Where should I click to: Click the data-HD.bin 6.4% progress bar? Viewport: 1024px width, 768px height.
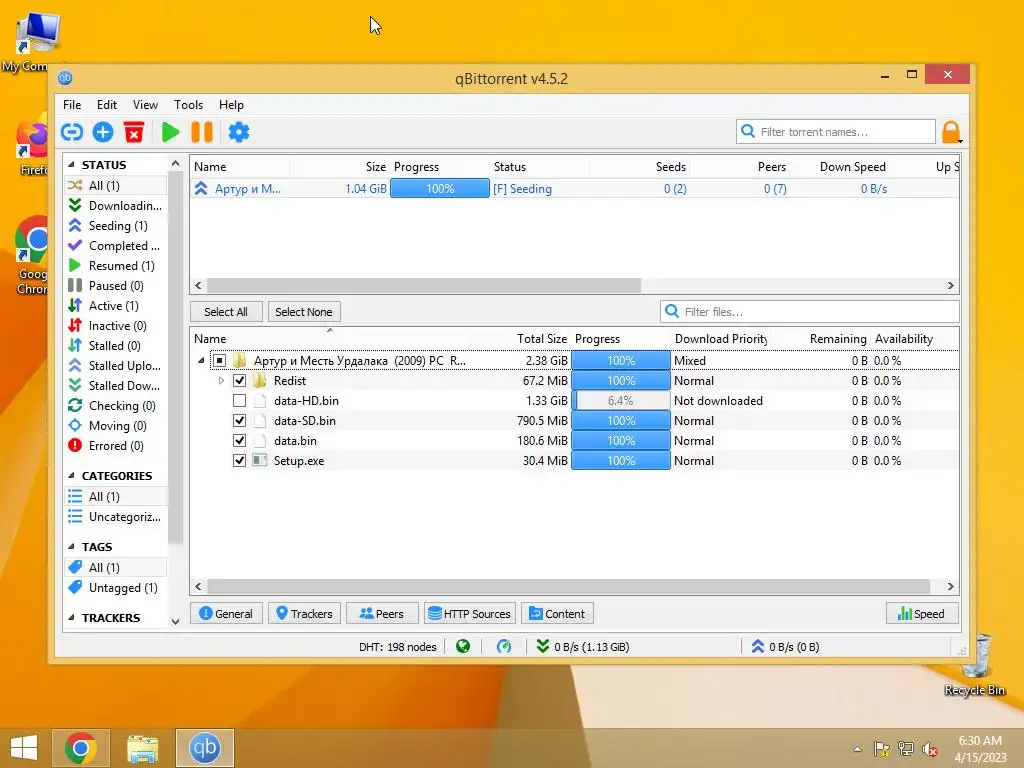(620, 401)
